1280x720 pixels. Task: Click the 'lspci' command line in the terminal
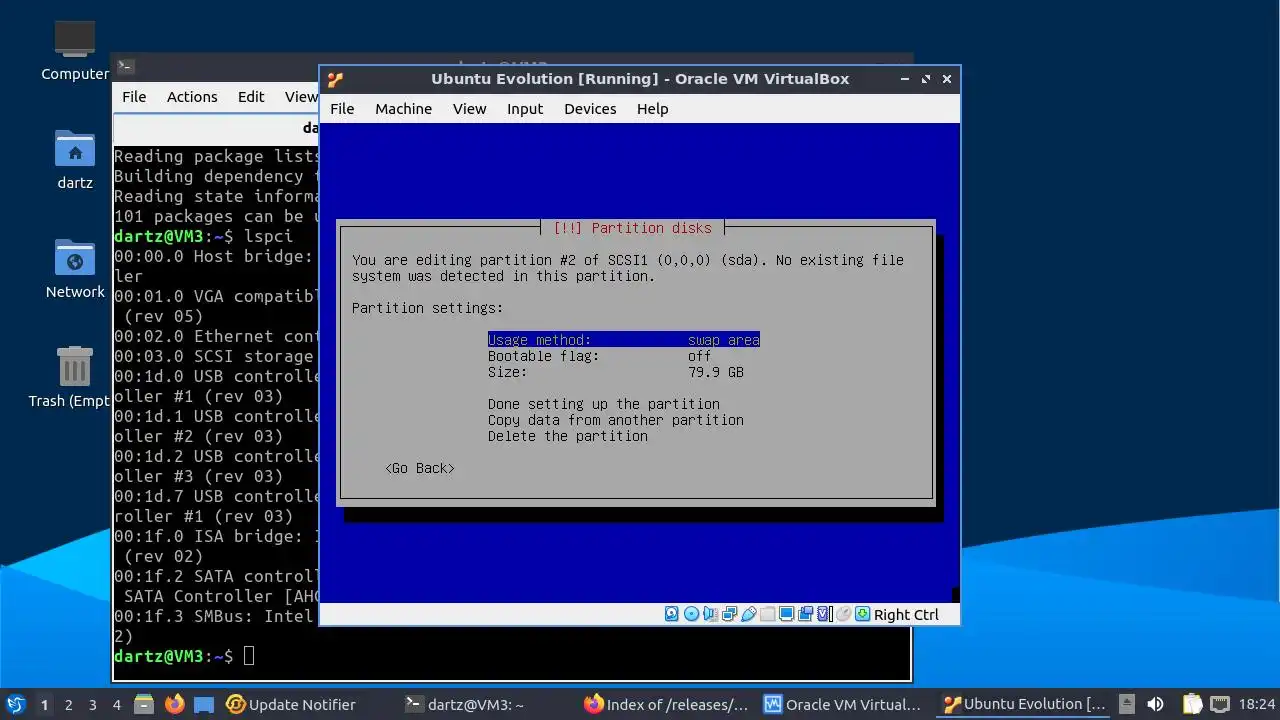[204, 236]
